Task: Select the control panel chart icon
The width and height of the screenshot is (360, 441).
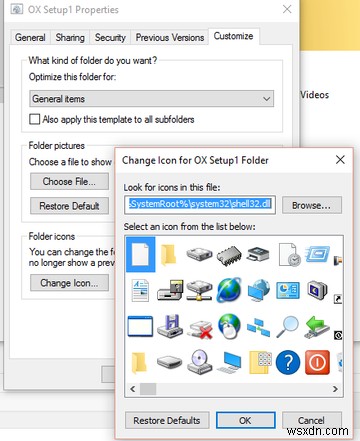Action: [x=288, y=290]
